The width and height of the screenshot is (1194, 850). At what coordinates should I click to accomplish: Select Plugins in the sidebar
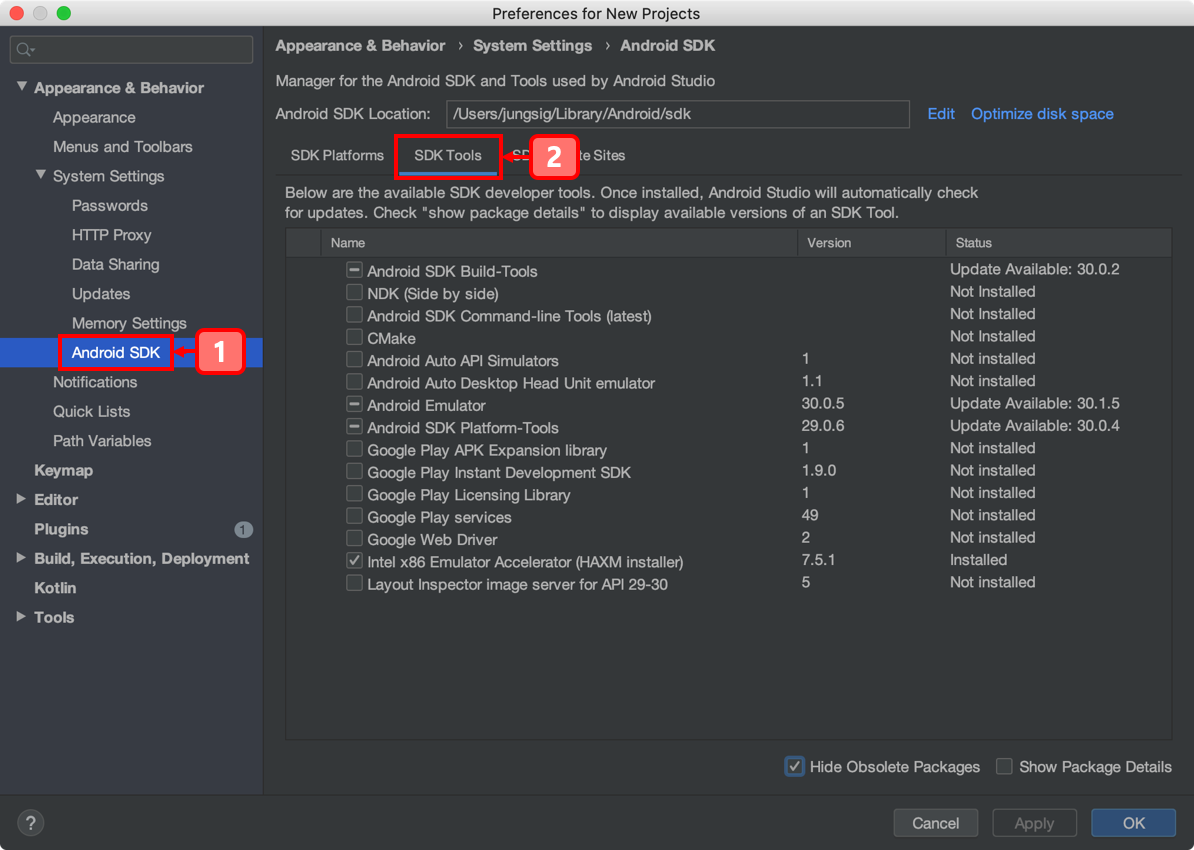point(61,529)
